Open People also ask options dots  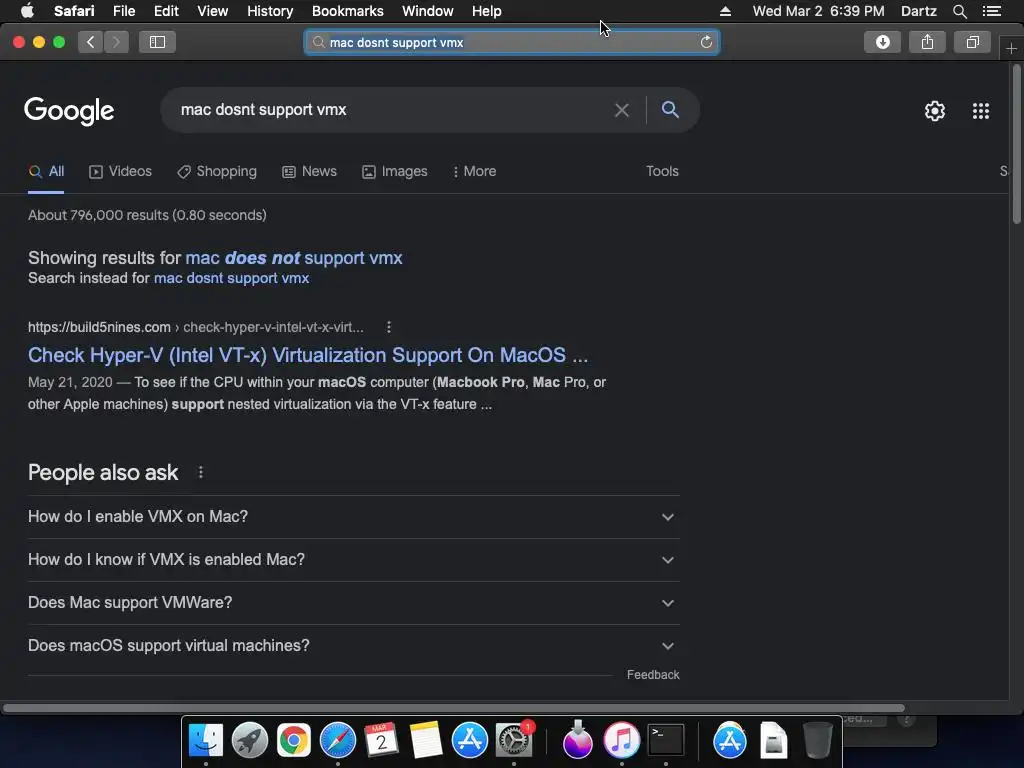point(200,472)
